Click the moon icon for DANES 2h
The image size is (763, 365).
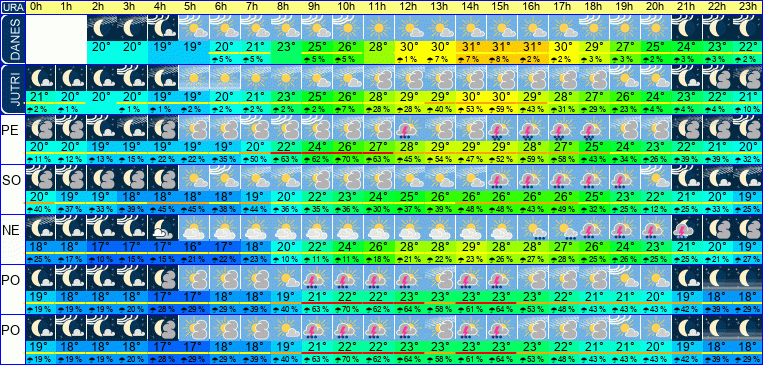102,28
